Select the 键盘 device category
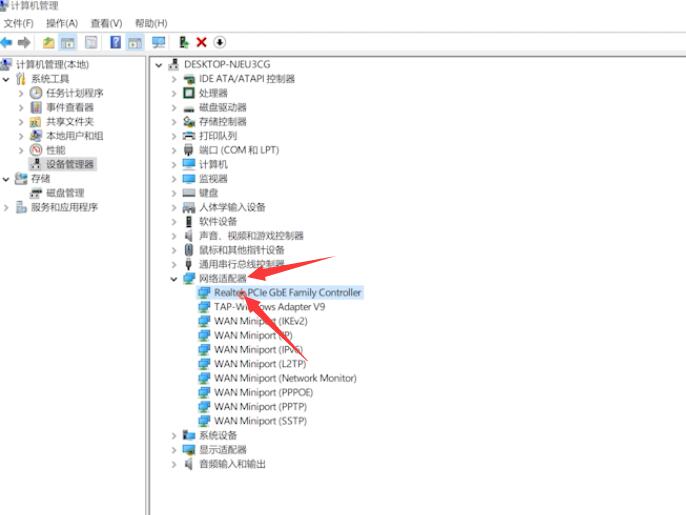 pos(209,193)
